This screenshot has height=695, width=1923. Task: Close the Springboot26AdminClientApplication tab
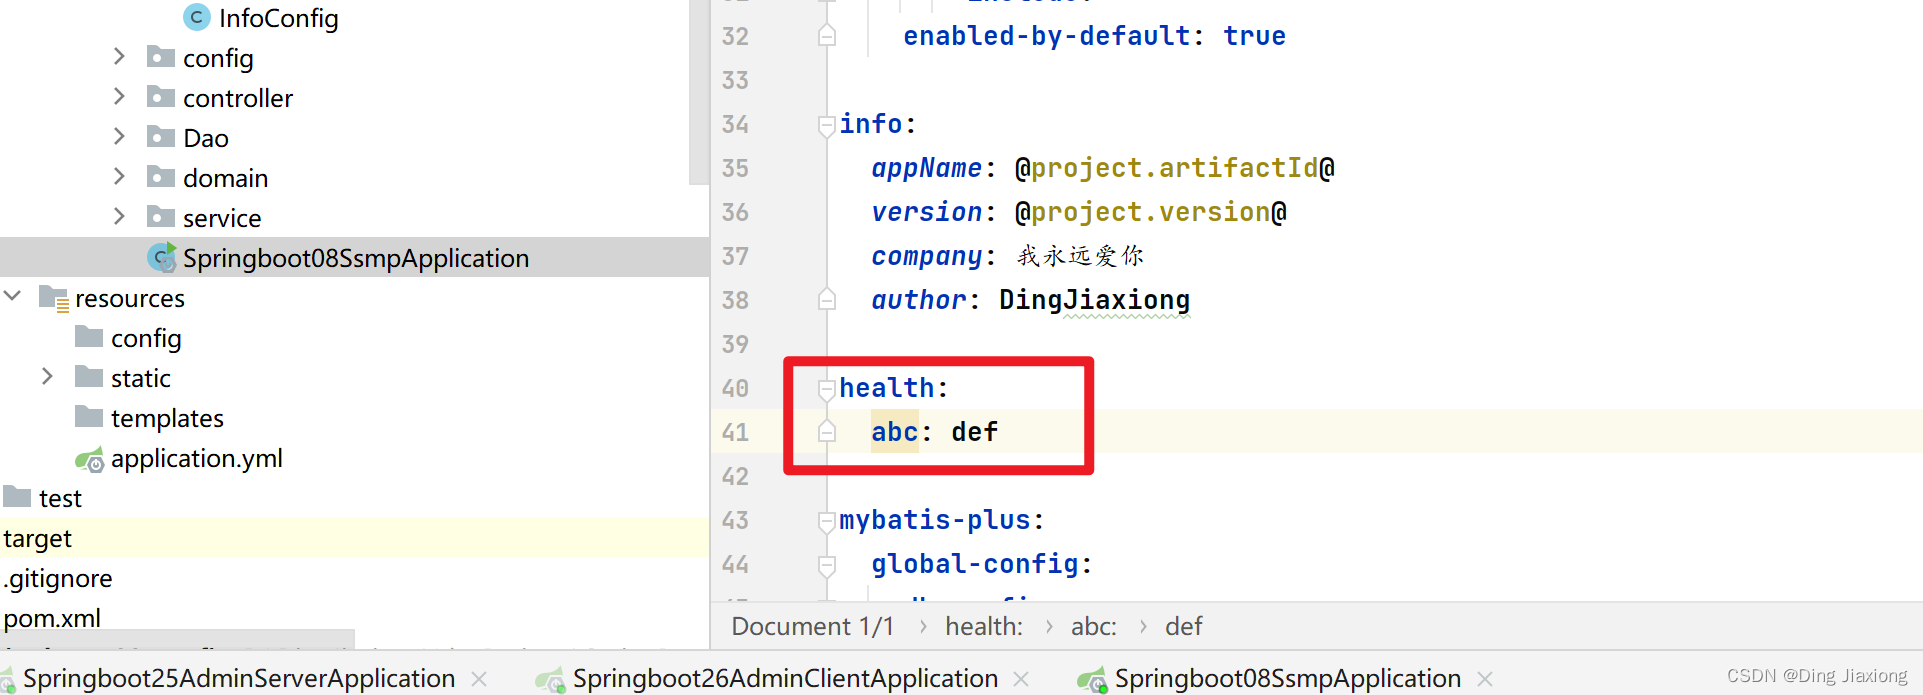point(1021,679)
